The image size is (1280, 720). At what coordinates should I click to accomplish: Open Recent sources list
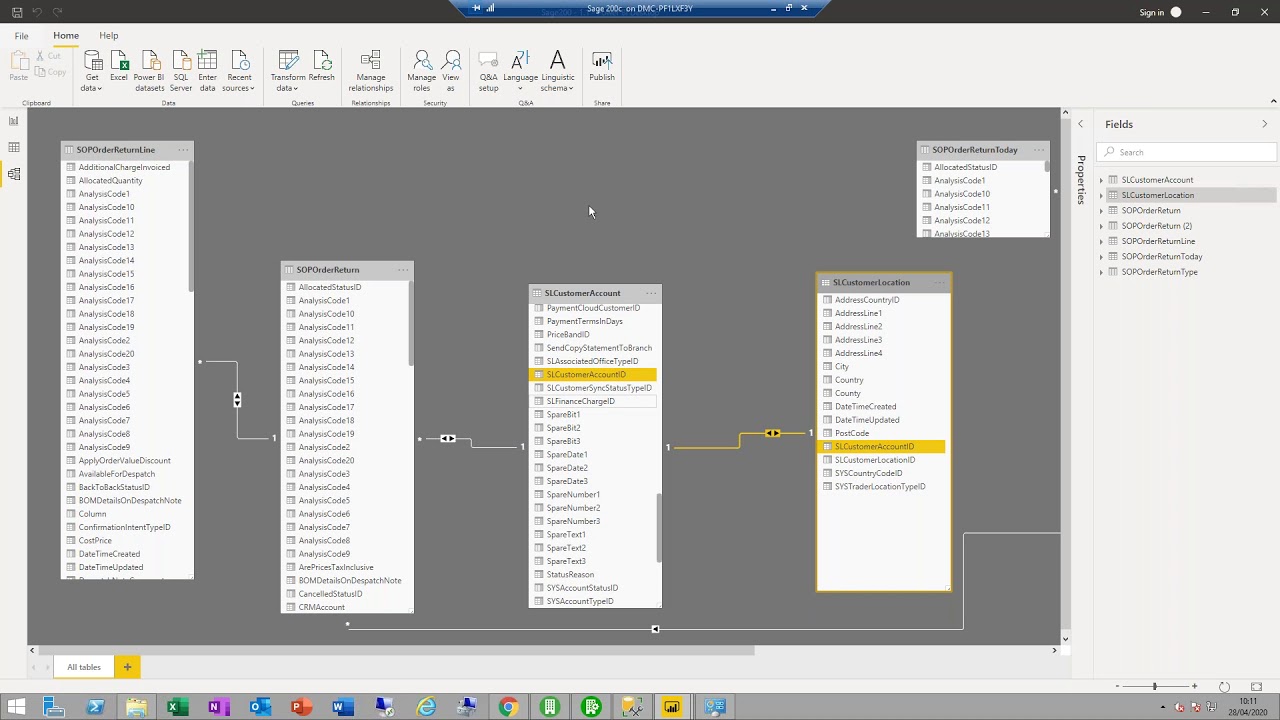click(x=239, y=72)
